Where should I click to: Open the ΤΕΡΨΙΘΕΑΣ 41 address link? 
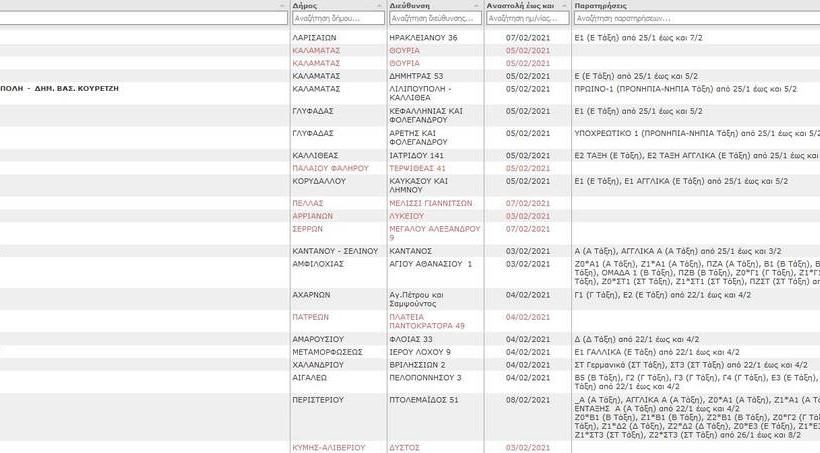click(416, 168)
